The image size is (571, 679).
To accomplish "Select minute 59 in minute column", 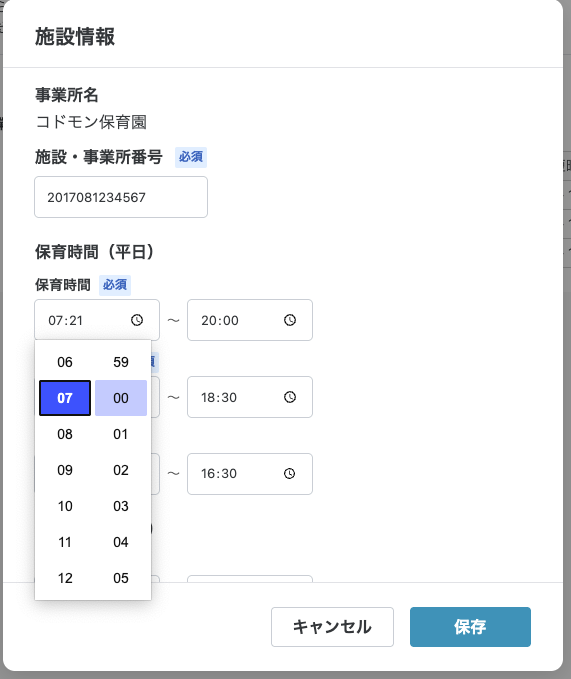I will tap(121, 362).
